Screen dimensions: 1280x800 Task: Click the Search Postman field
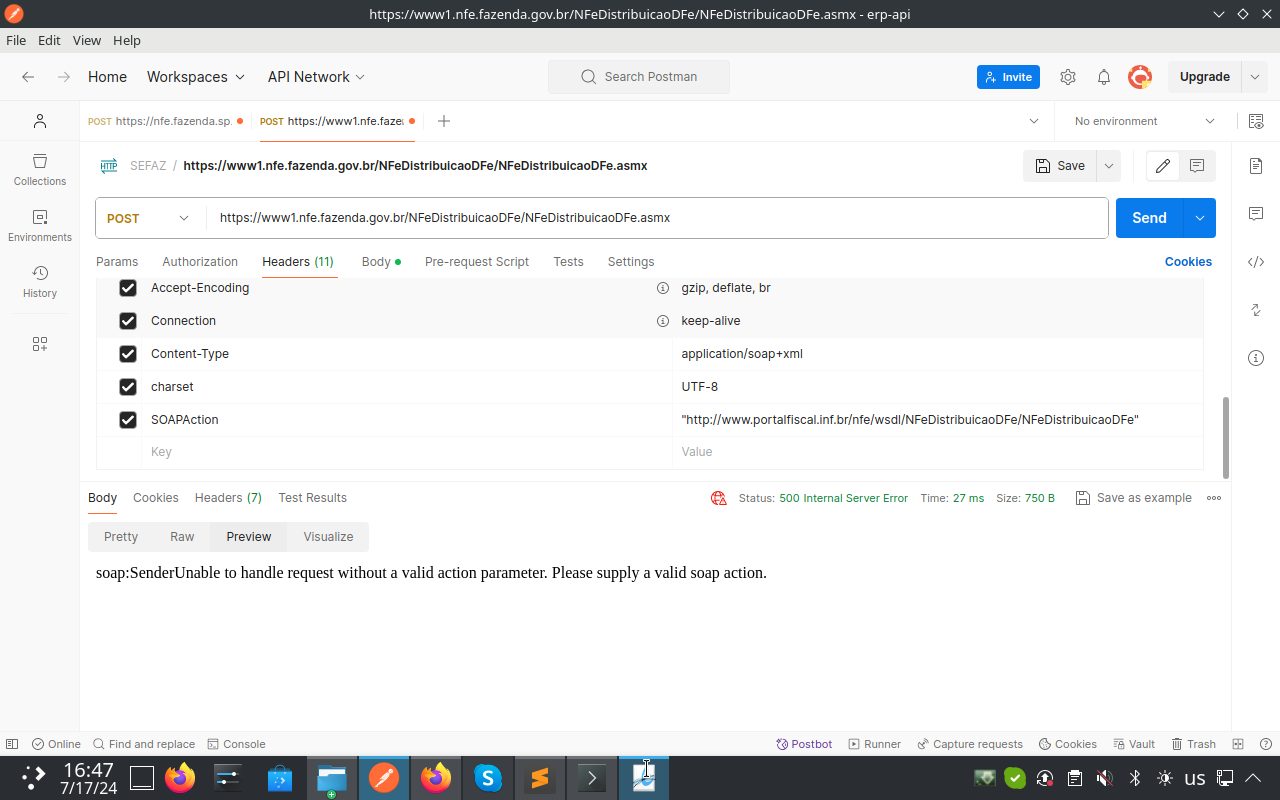click(639, 77)
